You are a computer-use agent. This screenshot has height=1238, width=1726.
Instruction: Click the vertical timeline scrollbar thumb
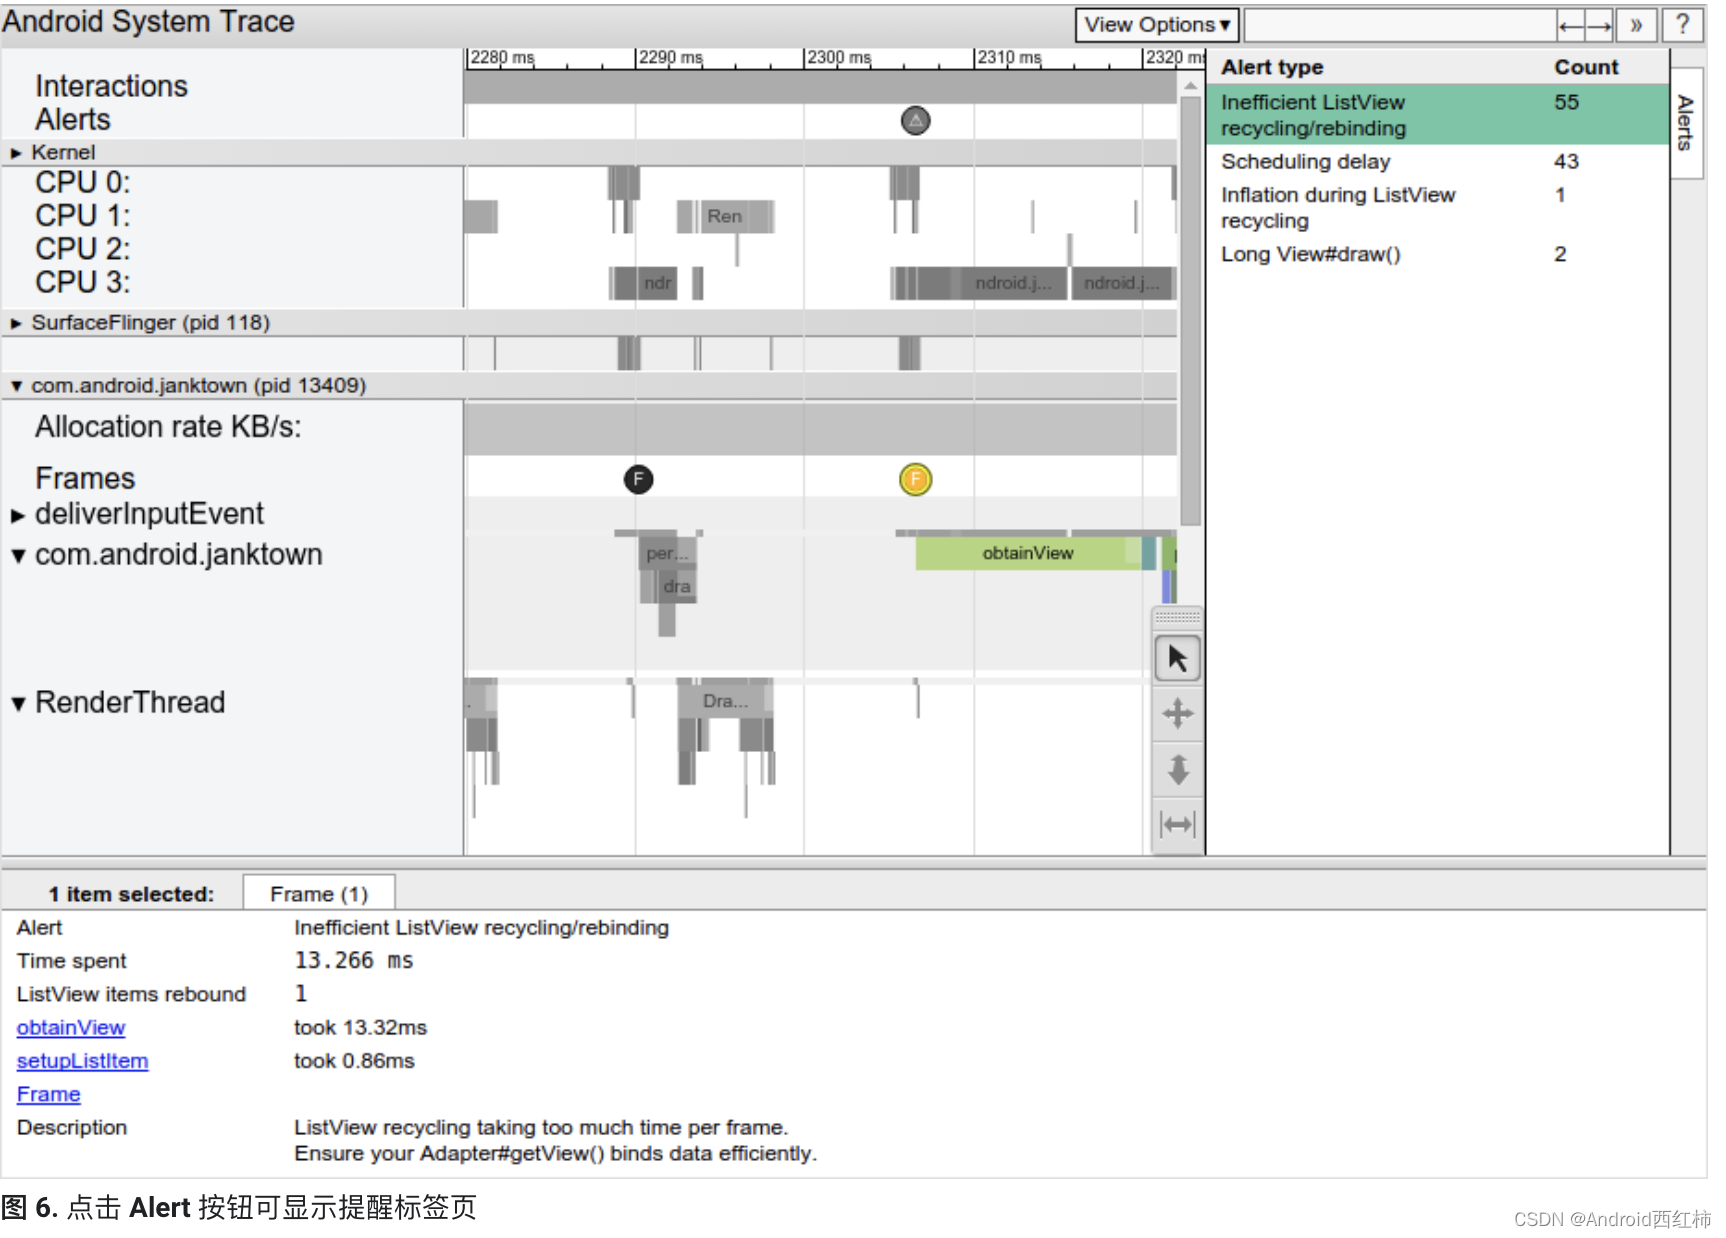click(1190, 310)
